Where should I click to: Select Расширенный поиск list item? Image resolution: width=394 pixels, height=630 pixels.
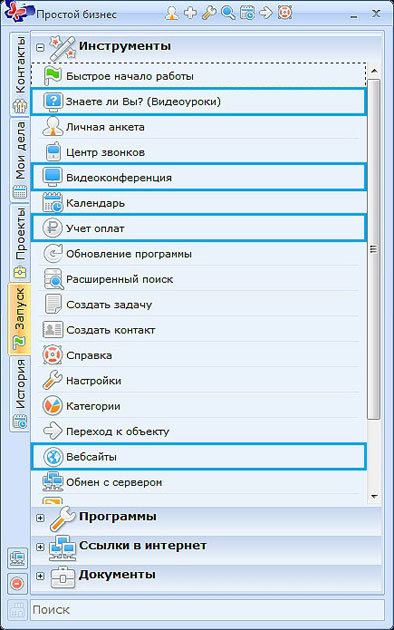[198, 279]
